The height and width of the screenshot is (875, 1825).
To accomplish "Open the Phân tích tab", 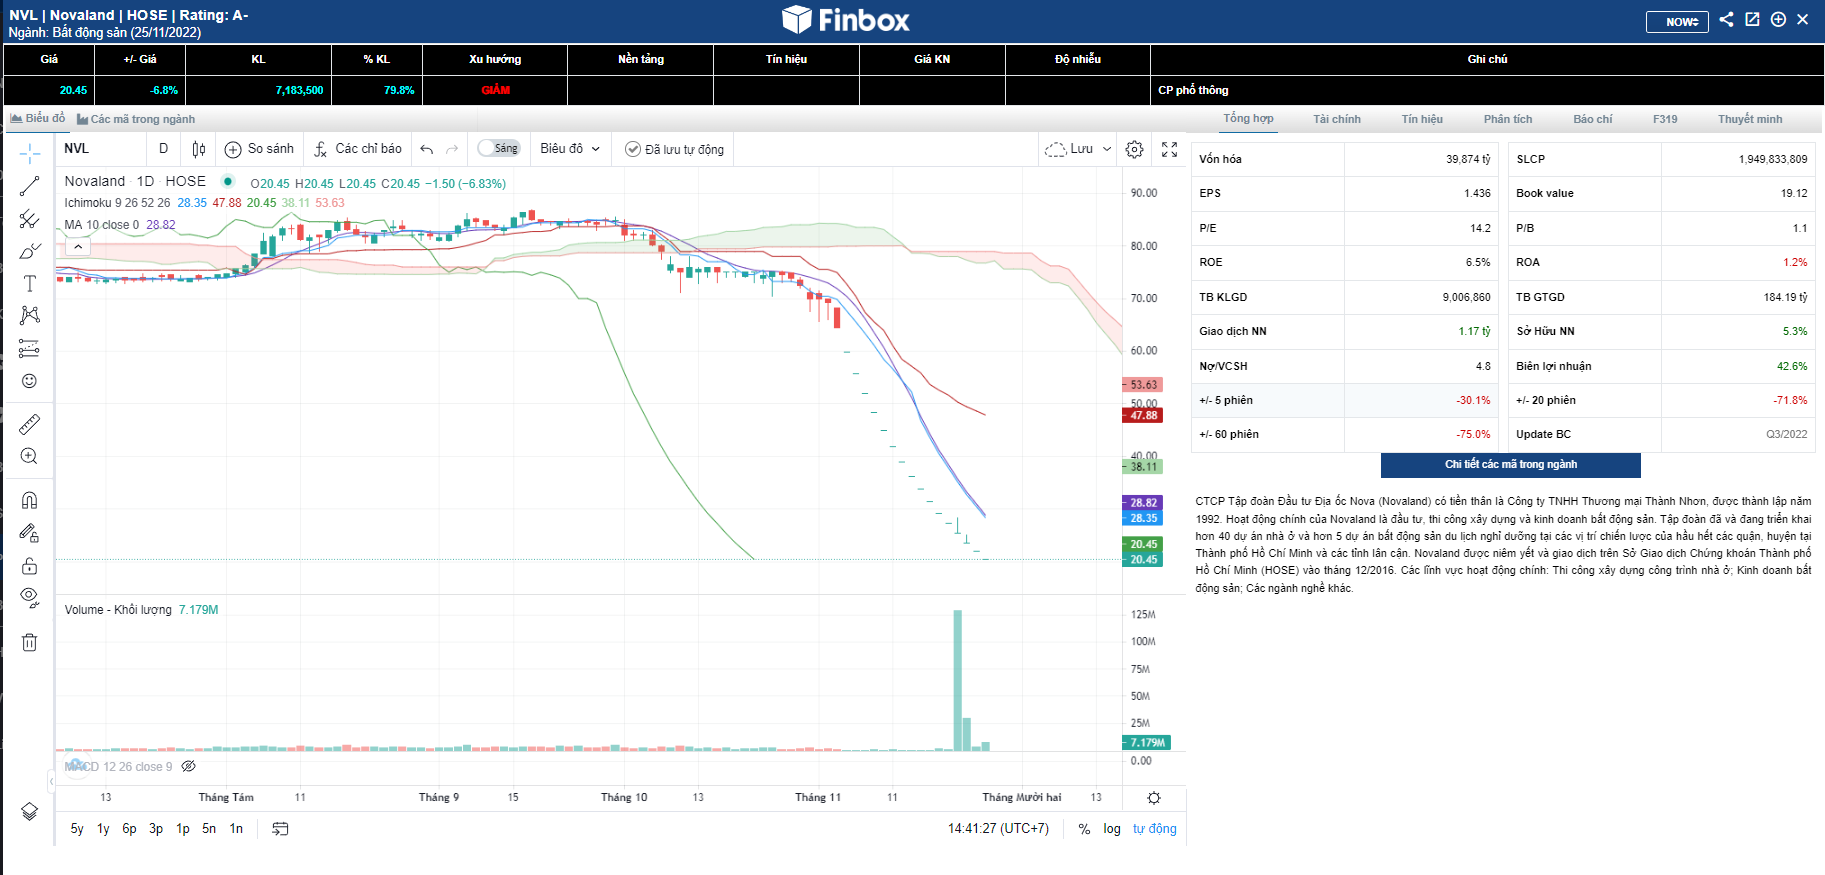I will pos(1508,119).
